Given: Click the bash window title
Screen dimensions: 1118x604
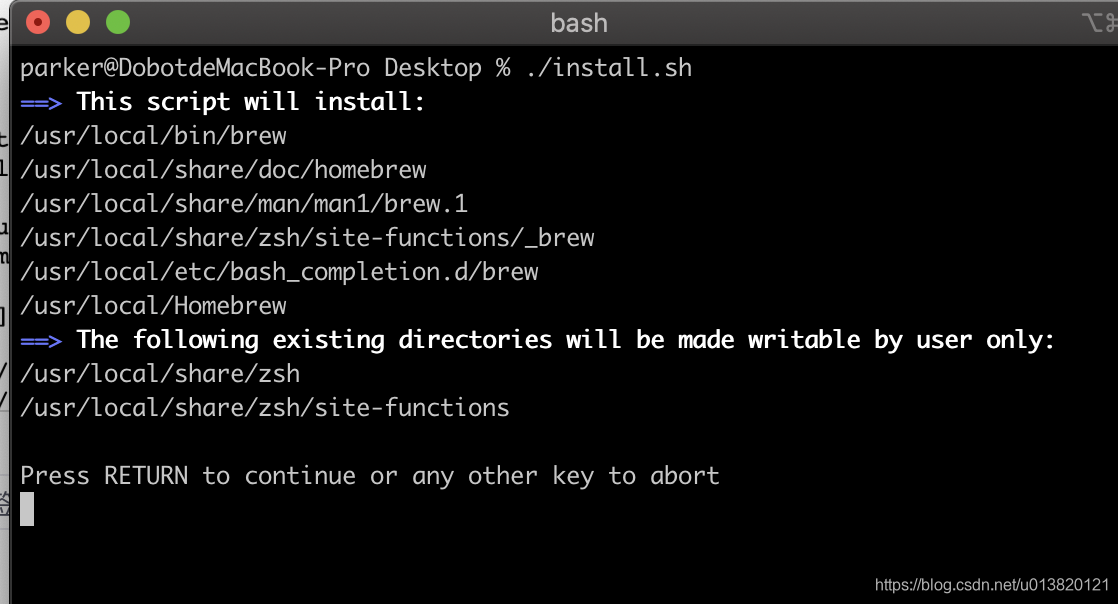Looking at the screenshot, I should pyautogui.click(x=578, y=22).
